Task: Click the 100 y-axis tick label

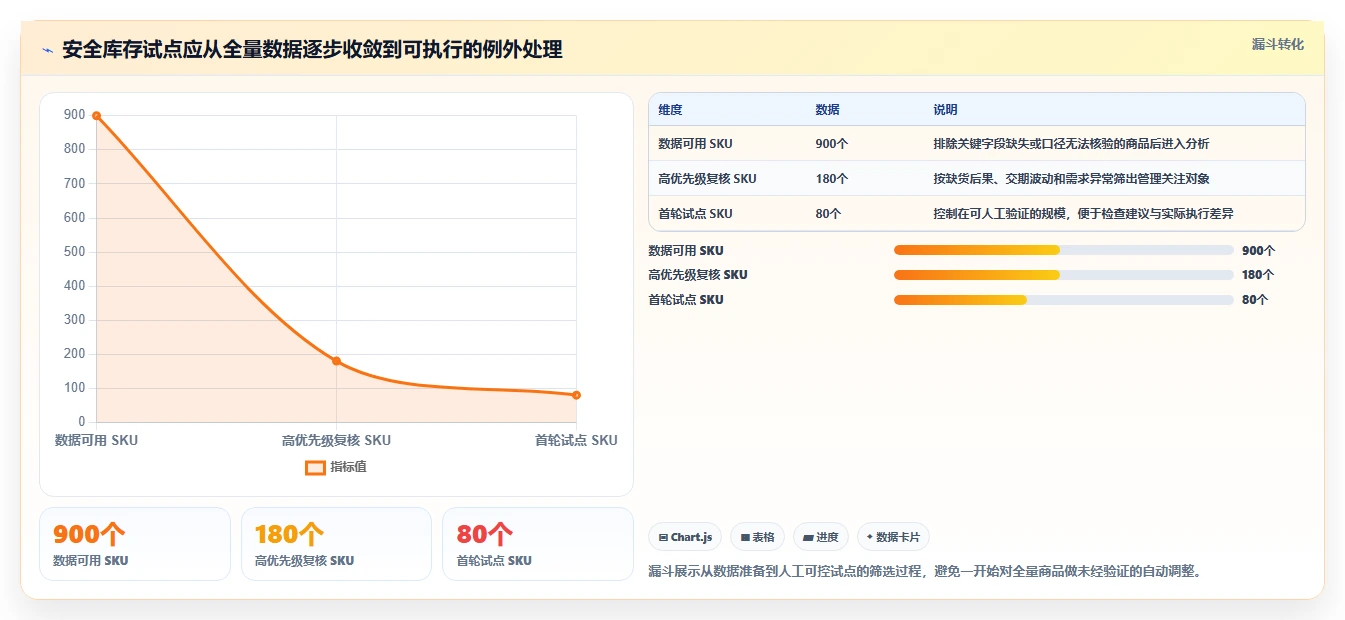Action: click(x=75, y=388)
